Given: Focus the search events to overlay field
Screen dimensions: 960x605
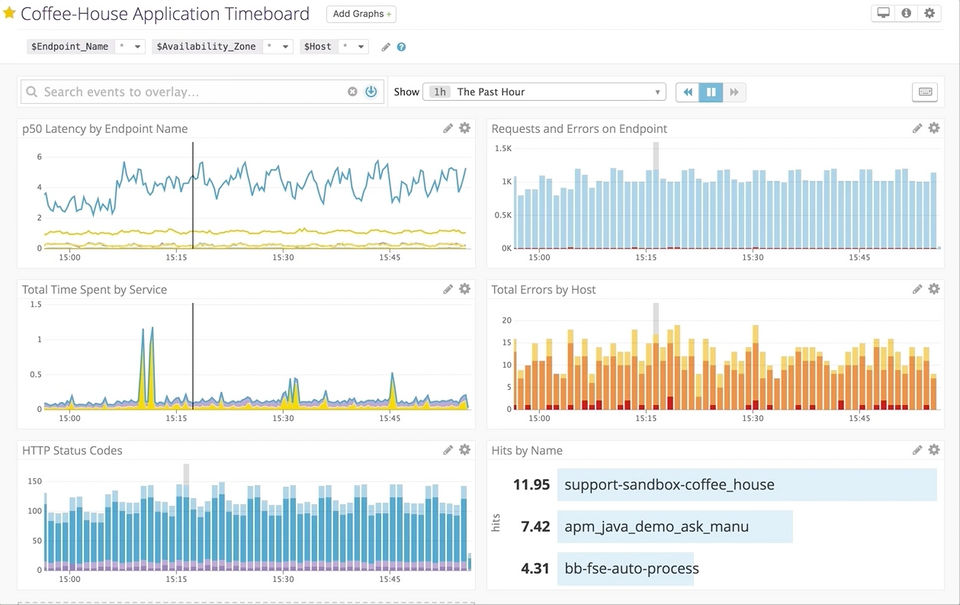Looking at the screenshot, I should tap(190, 92).
